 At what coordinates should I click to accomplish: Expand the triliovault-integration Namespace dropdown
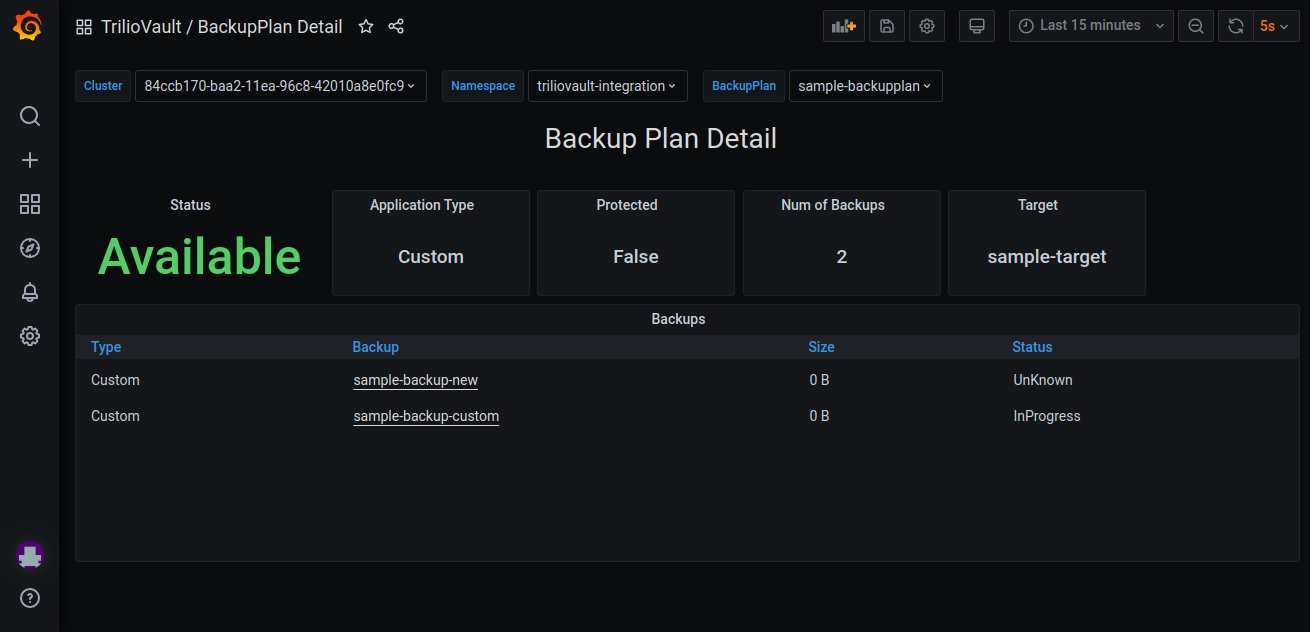click(x=608, y=86)
